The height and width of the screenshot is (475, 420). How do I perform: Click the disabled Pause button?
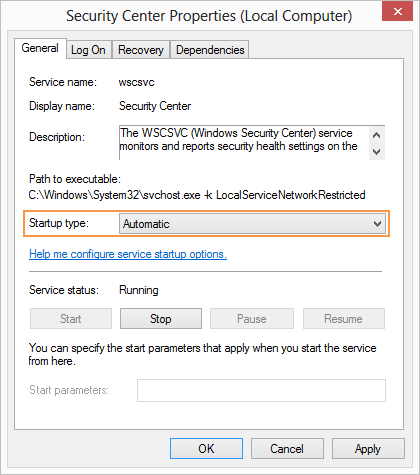(x=252, y=319)
